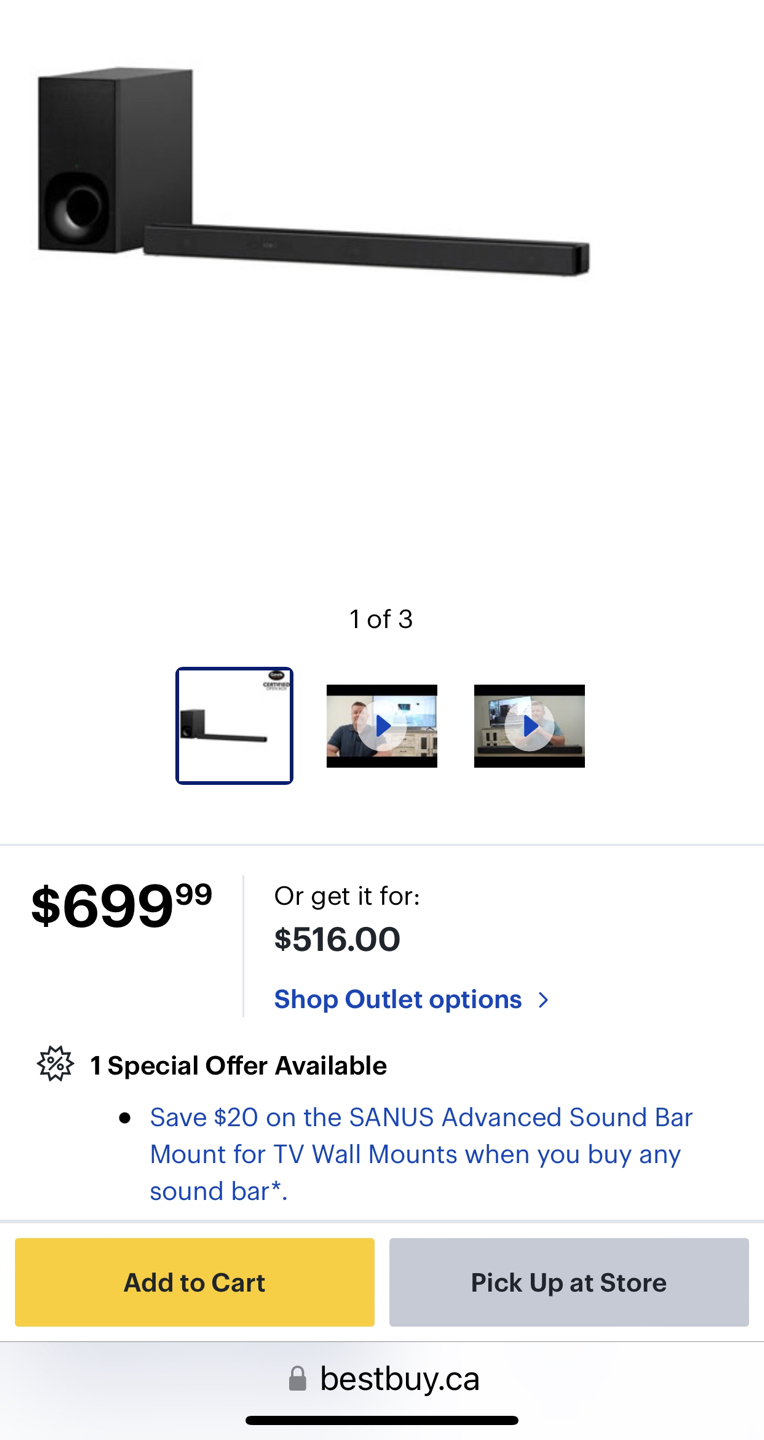Click the $699.99 regular price
The image size is (764, 1440).
pyautogui.click(x=121, y=905)
